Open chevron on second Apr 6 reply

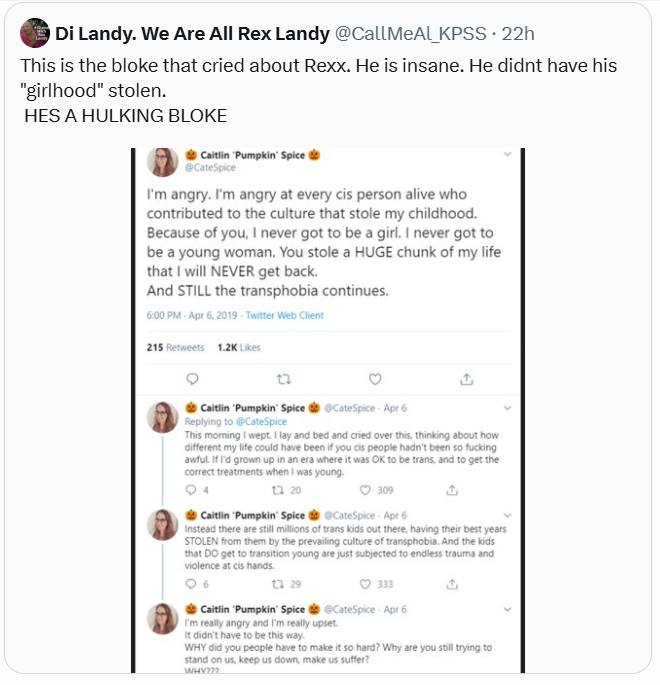(508, 514)
